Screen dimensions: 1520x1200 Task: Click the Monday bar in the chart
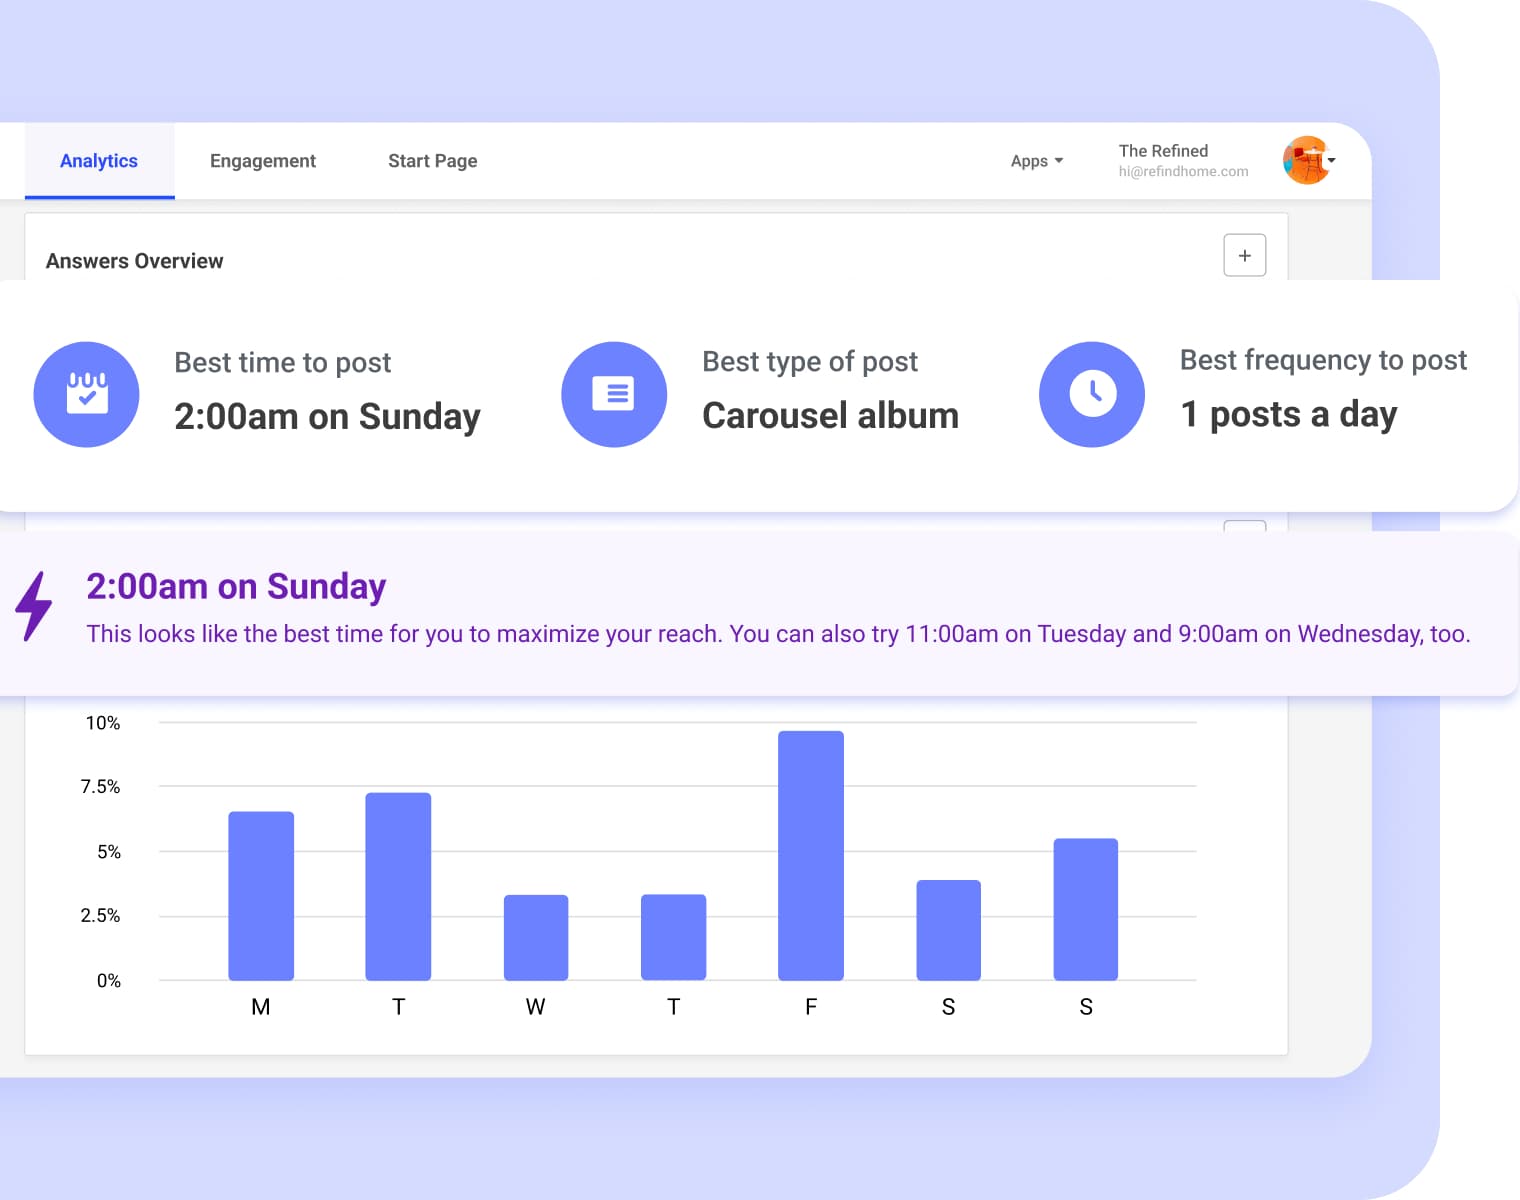(261, 896)
